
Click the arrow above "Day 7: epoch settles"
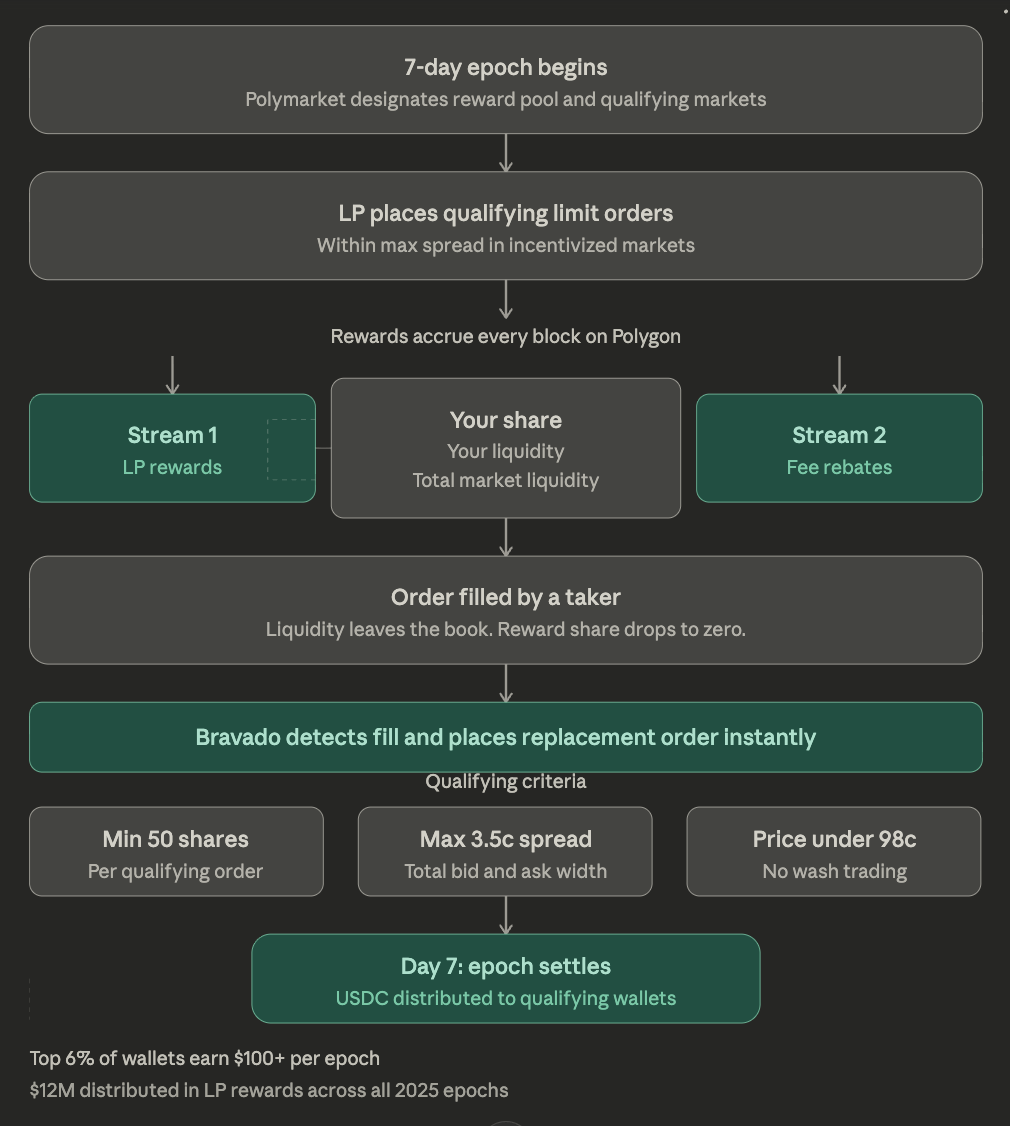tap(506, 915)
